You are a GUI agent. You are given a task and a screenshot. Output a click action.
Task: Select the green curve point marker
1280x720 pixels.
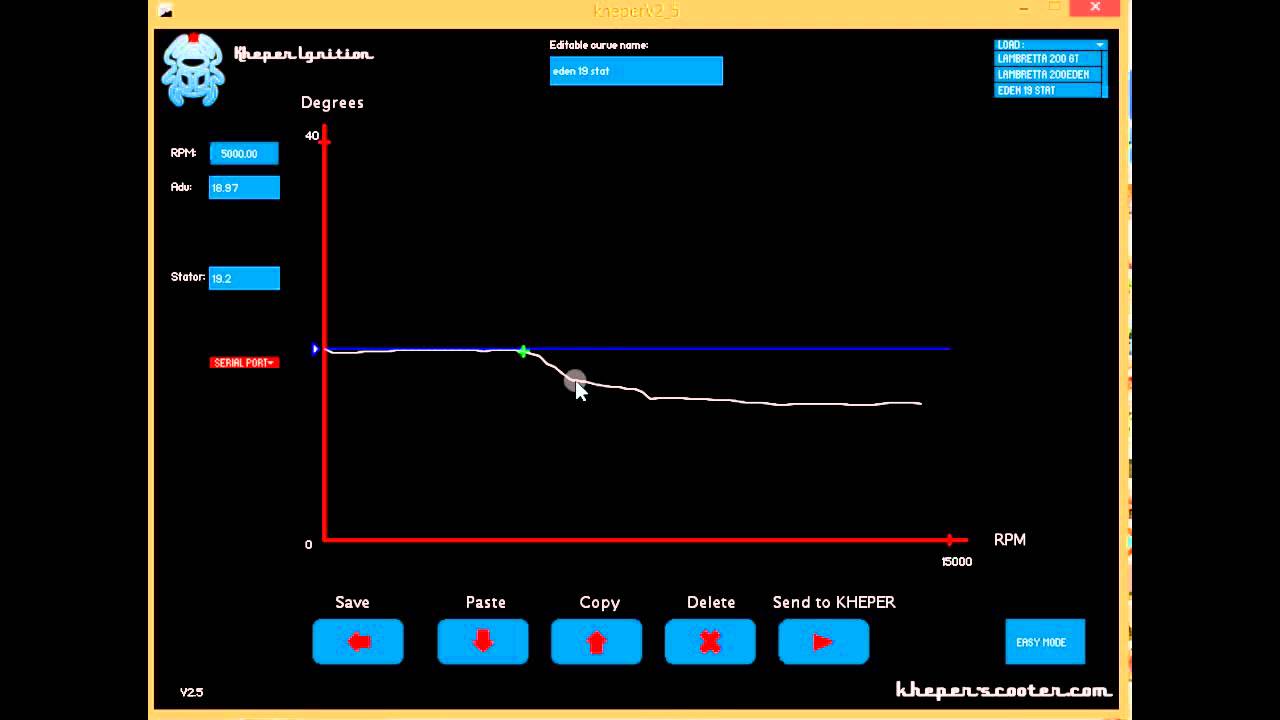click(523, 351)
